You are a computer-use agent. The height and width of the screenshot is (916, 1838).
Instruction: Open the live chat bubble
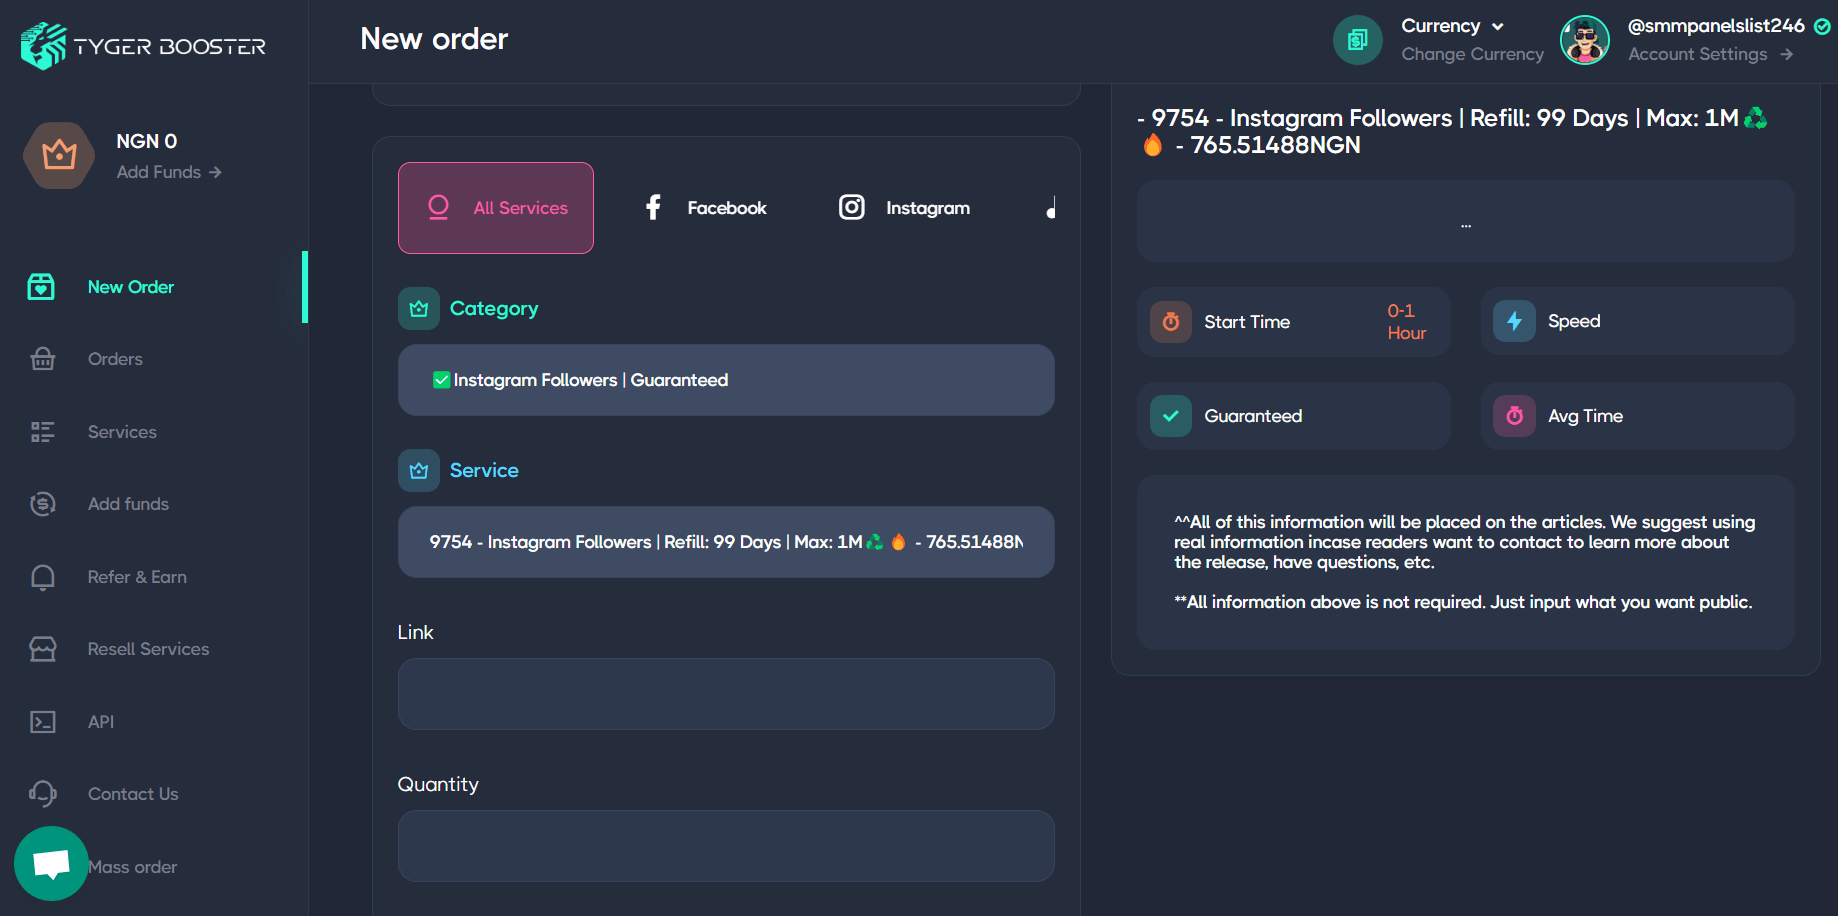[51, 864]
